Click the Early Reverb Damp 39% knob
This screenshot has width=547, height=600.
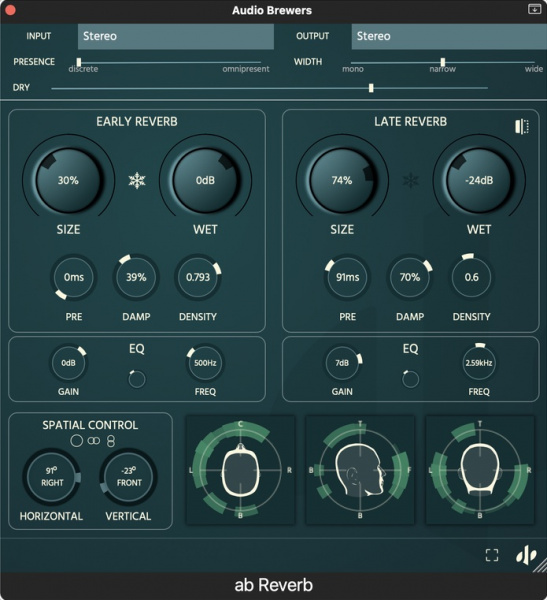click(136, 277)
